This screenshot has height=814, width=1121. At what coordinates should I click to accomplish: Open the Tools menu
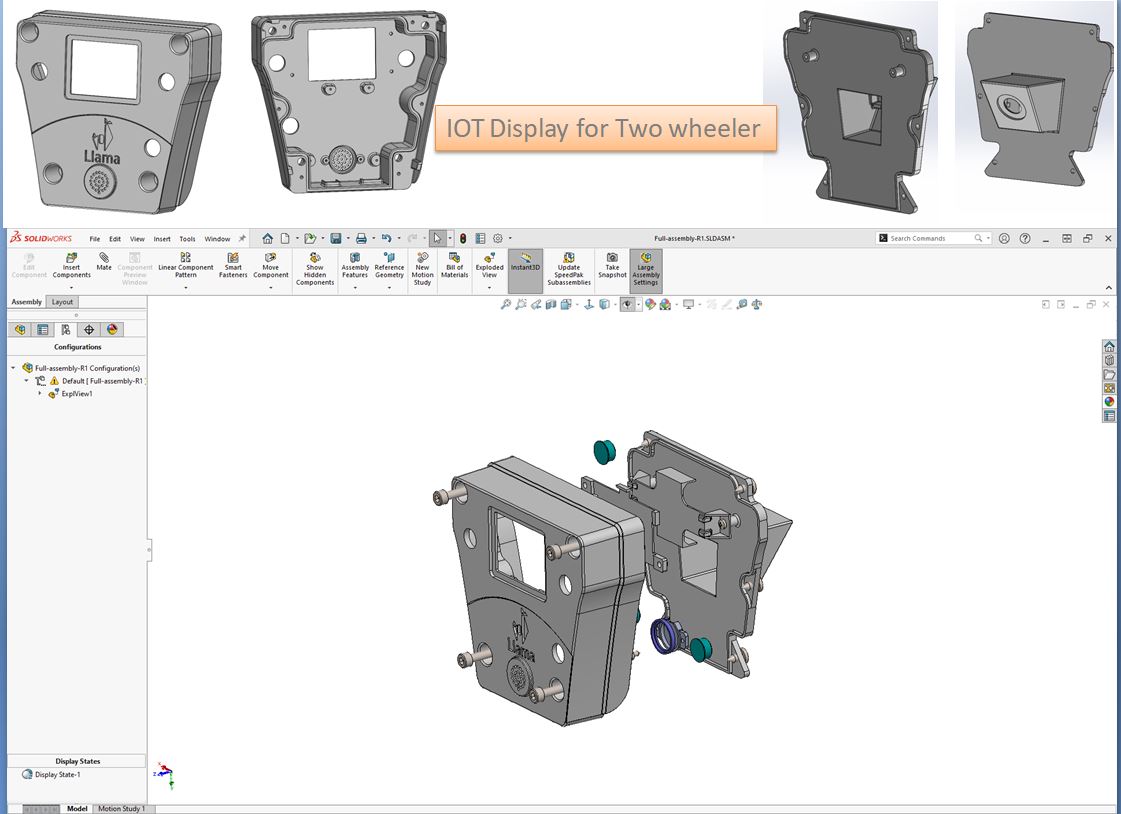tap(187, 239)
